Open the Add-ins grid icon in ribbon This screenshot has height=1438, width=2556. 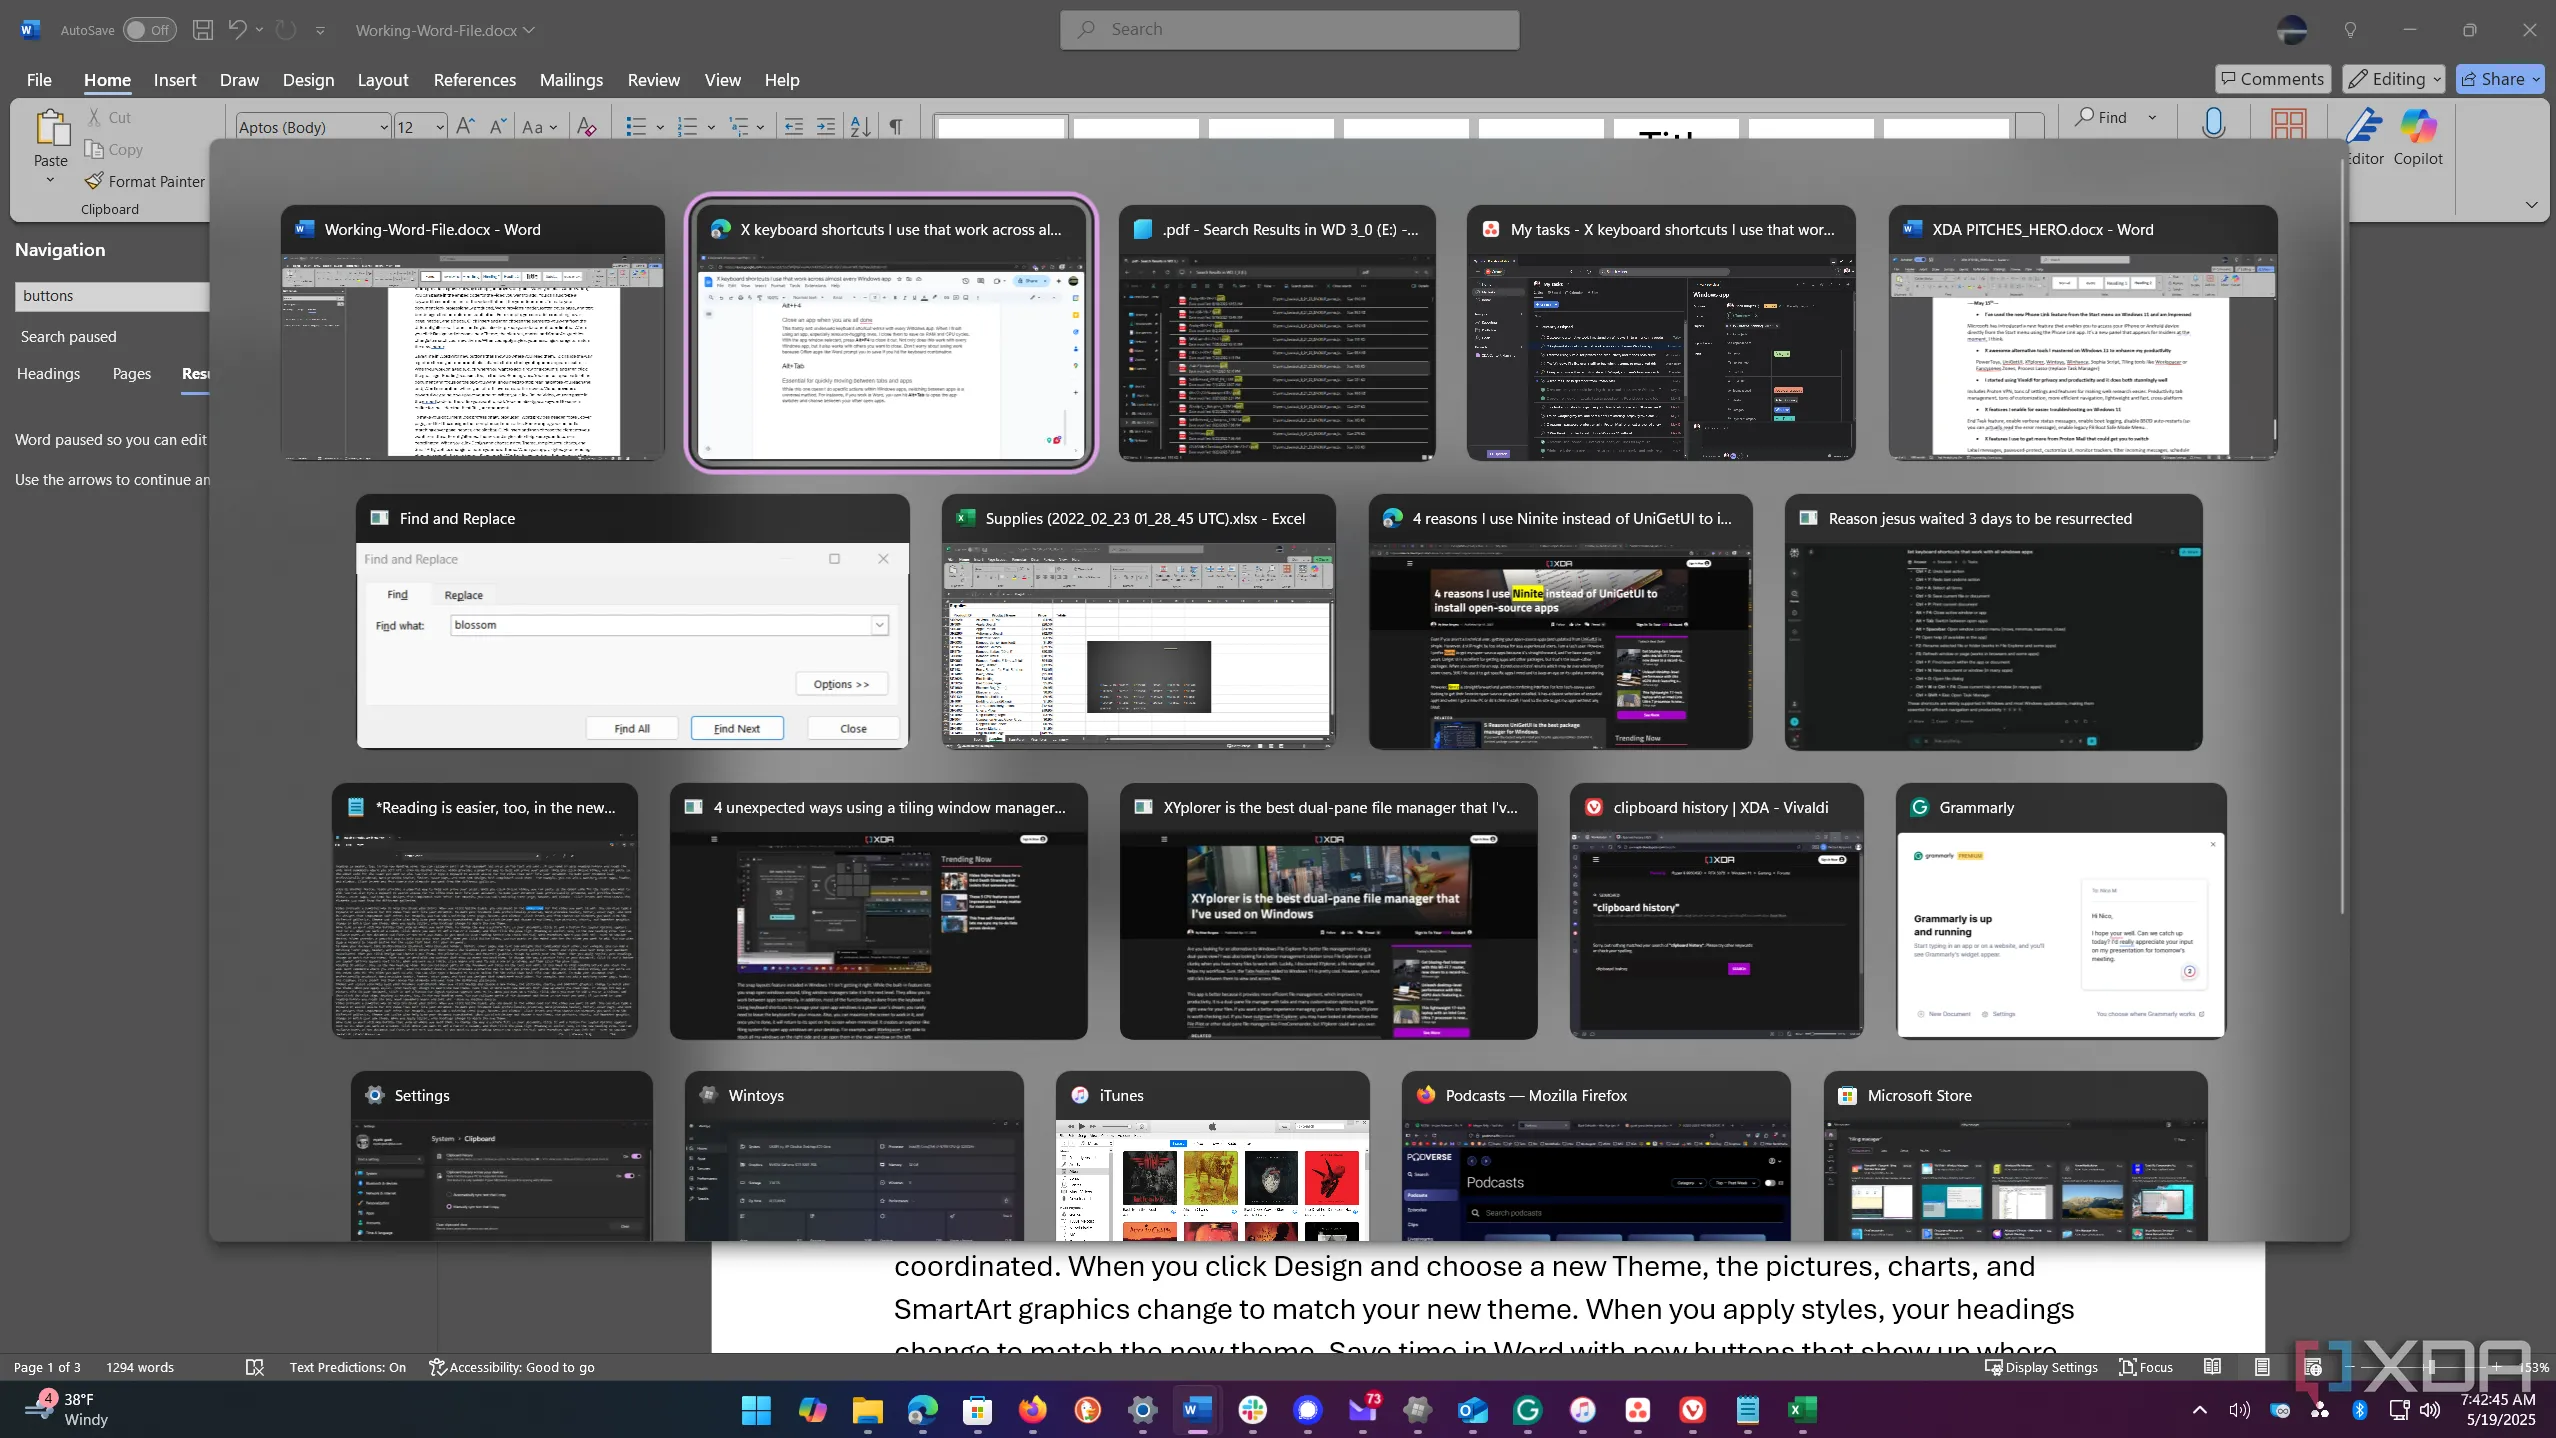[x=2289, y=124]
